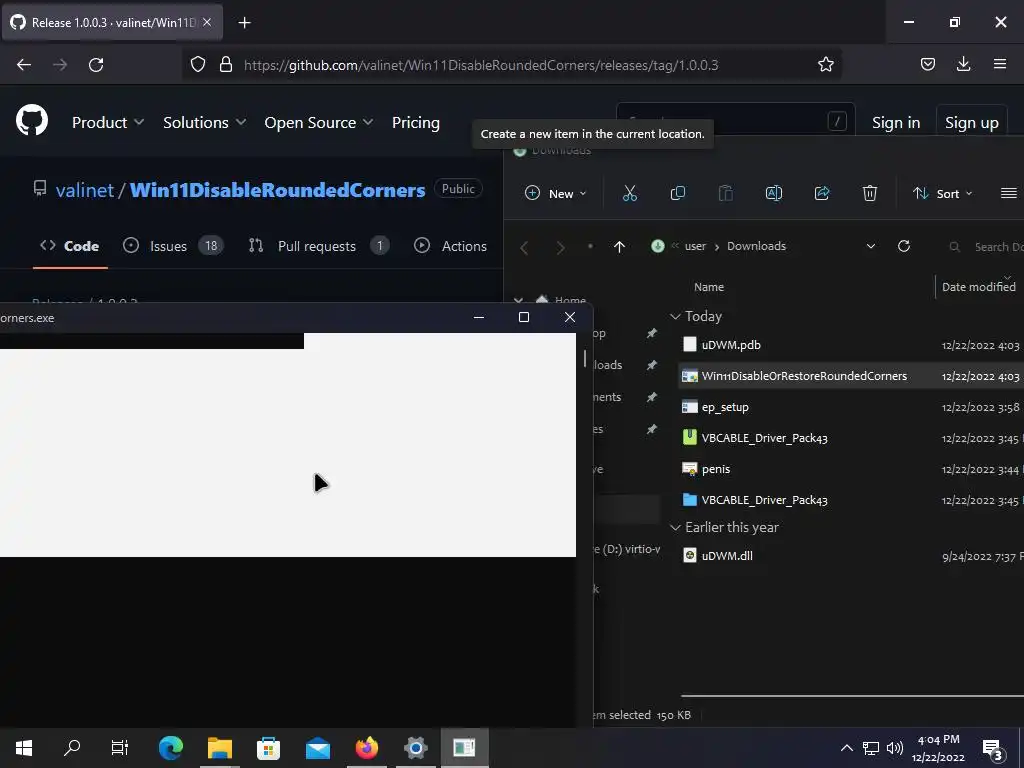
Task: Launch Microsoft Edge from taskbar
Action: tap(170, 748)
